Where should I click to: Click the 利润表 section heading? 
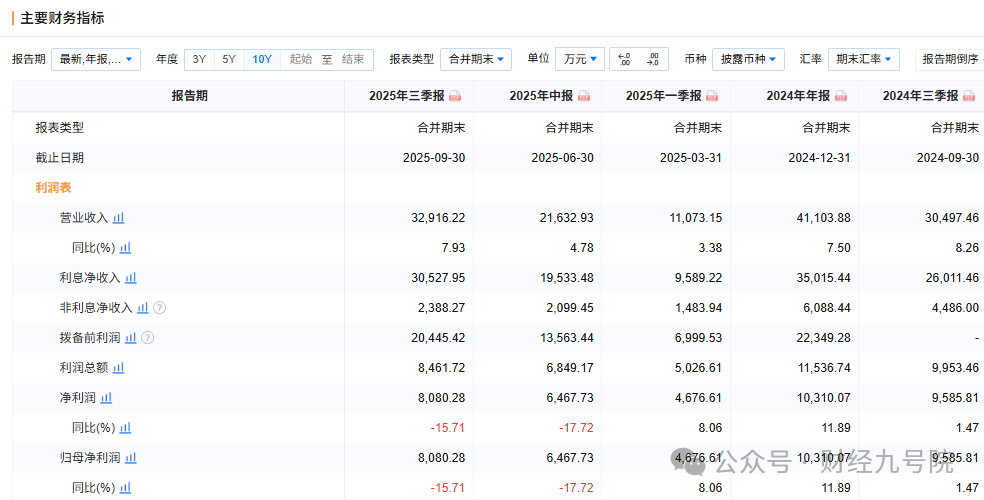pos(54,187)
